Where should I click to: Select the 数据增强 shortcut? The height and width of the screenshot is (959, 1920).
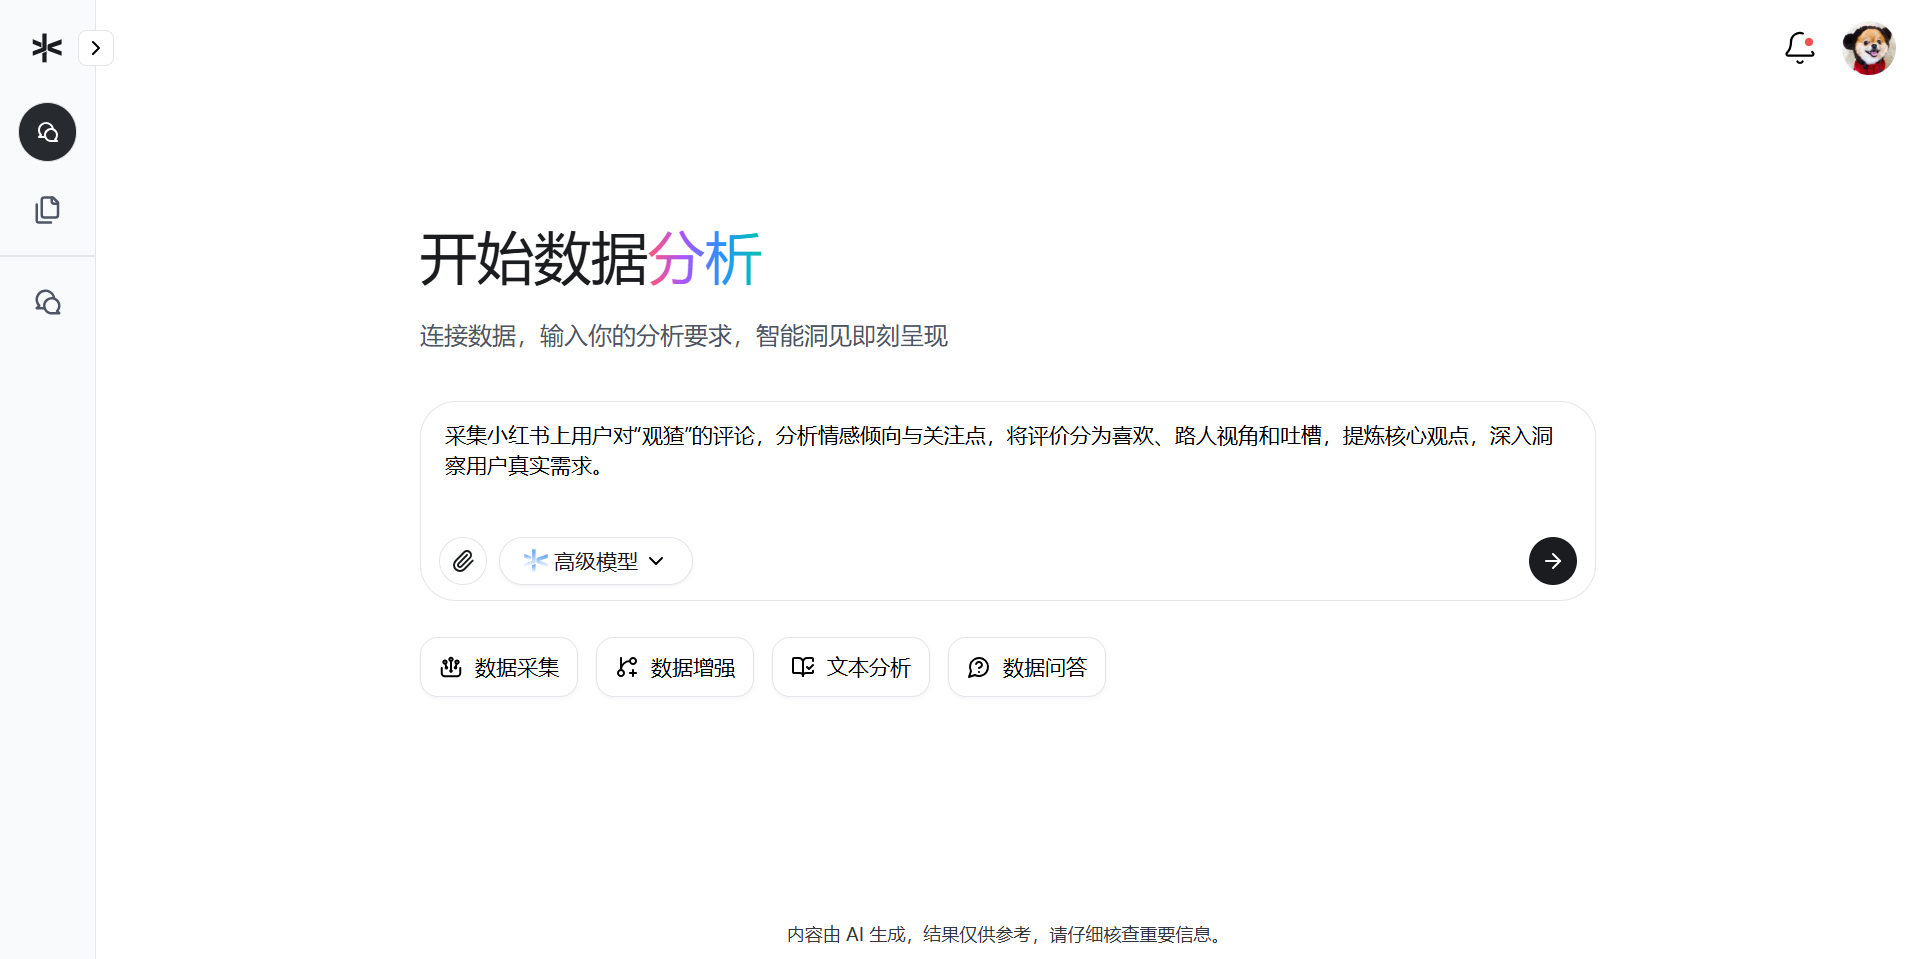675,667
